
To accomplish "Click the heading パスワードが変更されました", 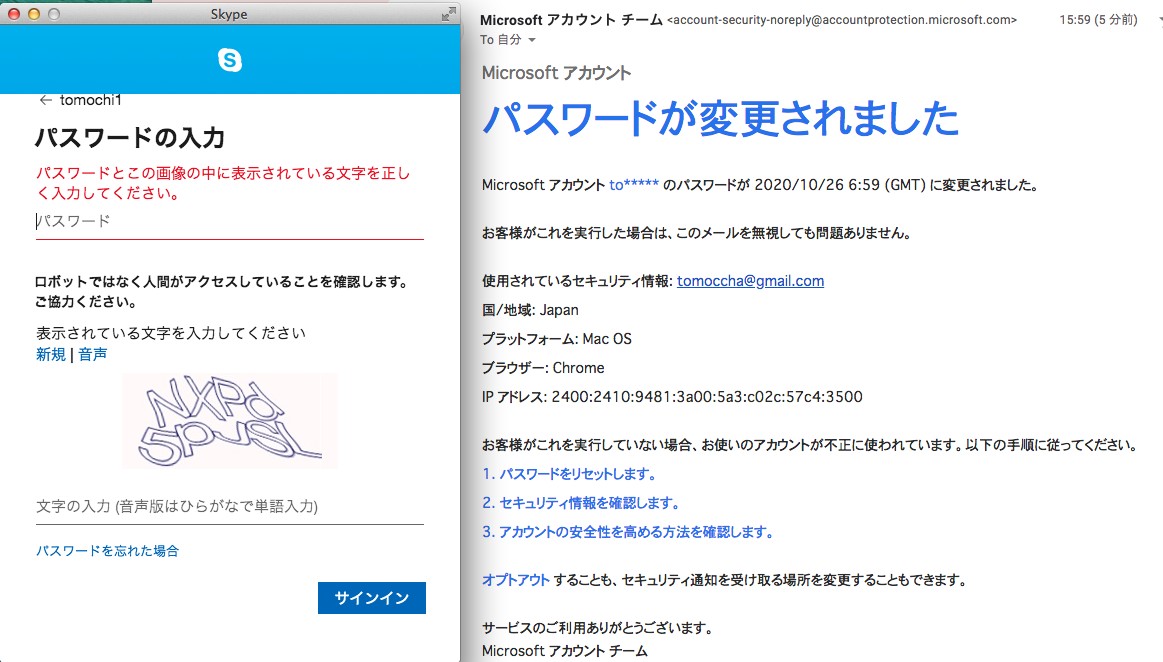I will tap(720, 119).
